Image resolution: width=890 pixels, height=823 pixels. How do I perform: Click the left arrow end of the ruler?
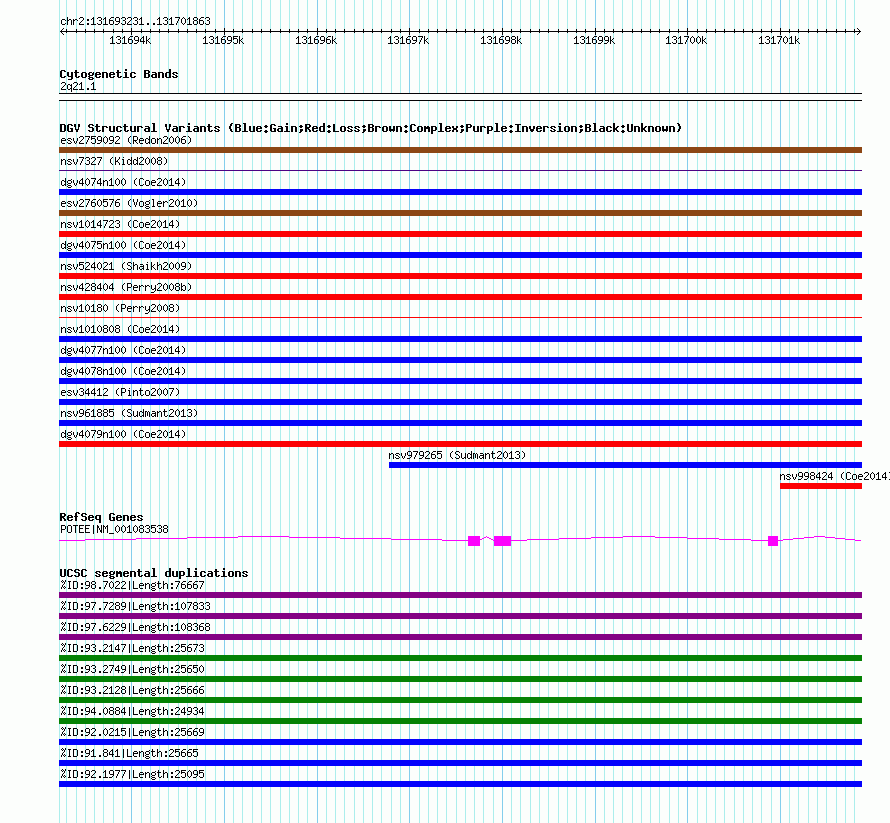(62, 32)
